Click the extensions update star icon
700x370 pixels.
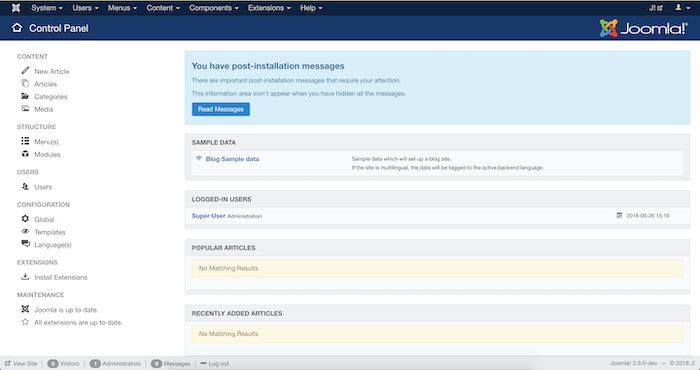pos(25,322)
